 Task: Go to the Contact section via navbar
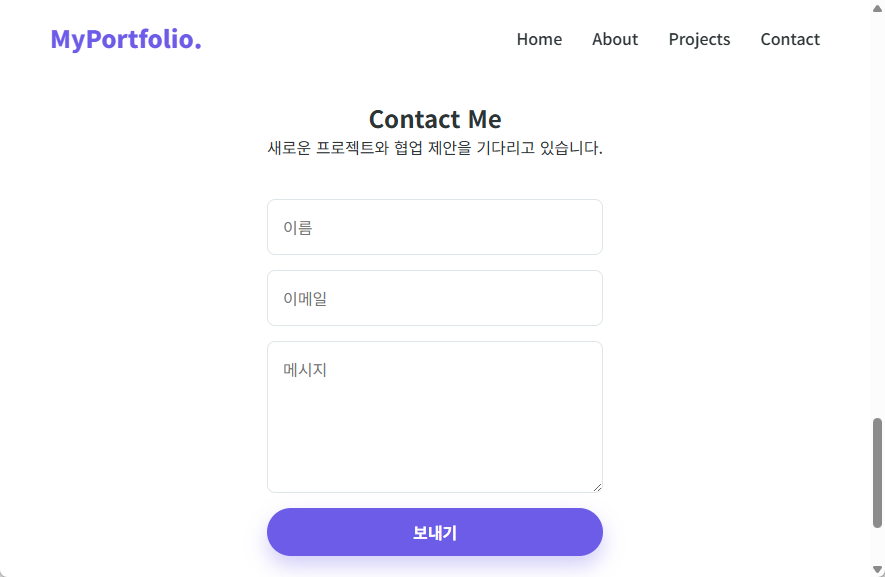(789, 39)
